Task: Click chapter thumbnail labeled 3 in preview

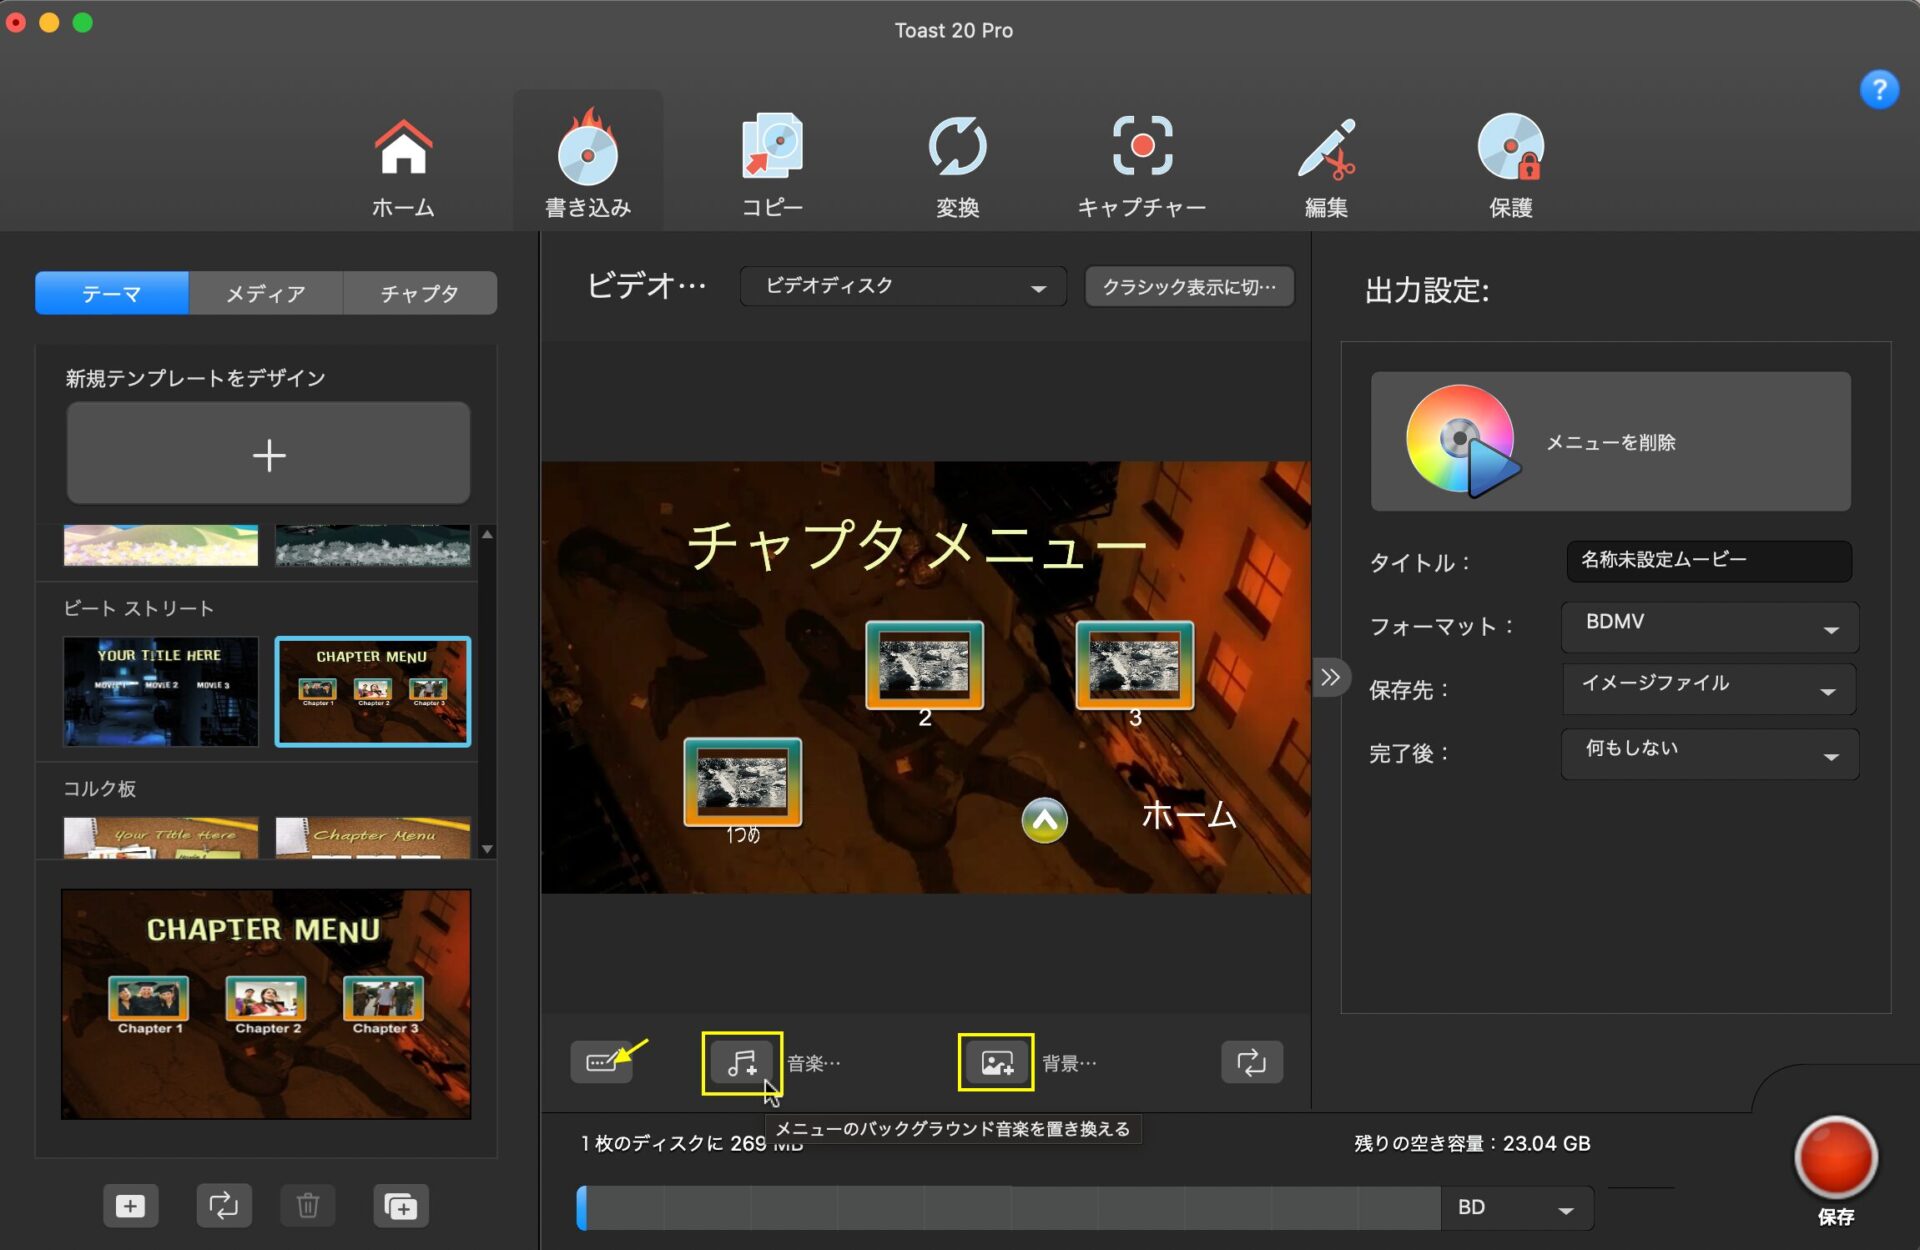Action: 1134,665
